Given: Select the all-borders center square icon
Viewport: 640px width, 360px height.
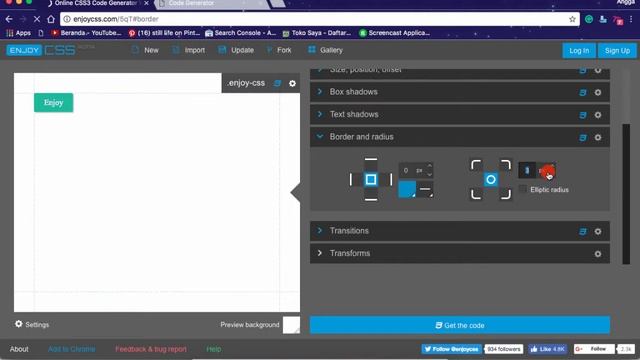Looking at the screenshot, I should click(x=371, y=180).
